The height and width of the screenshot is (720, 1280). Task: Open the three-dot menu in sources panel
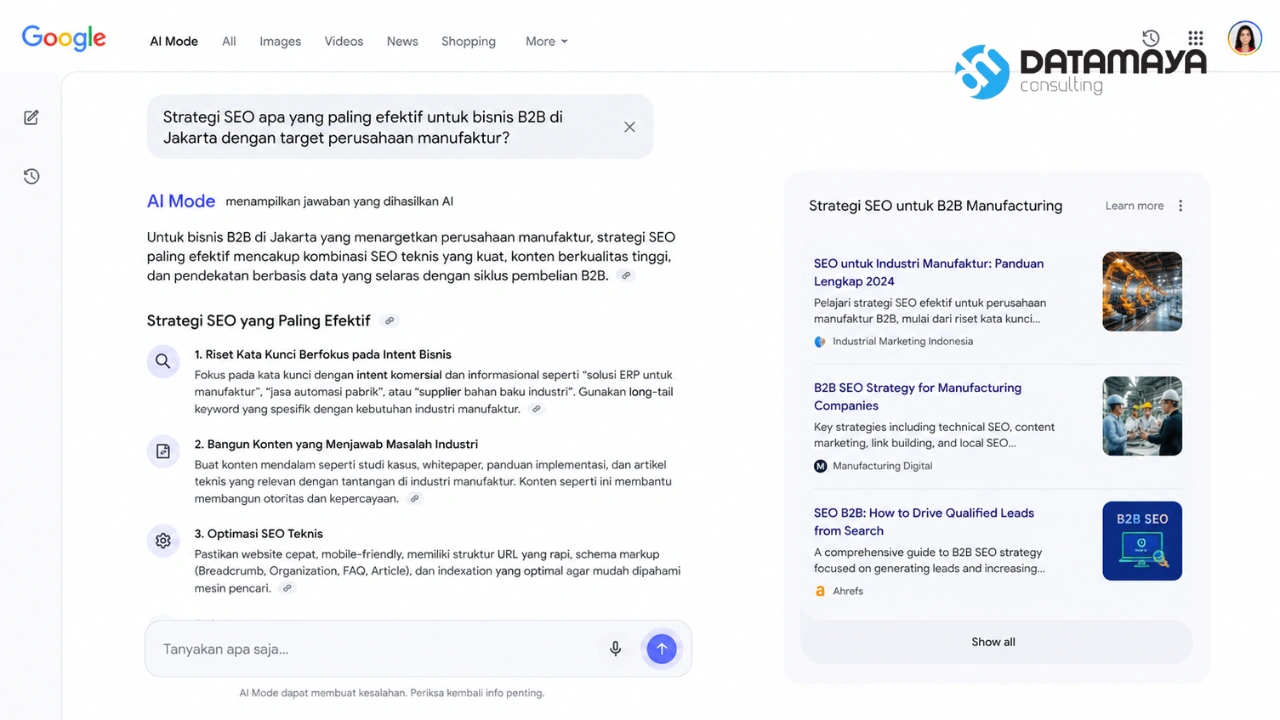coord(1180,206)
